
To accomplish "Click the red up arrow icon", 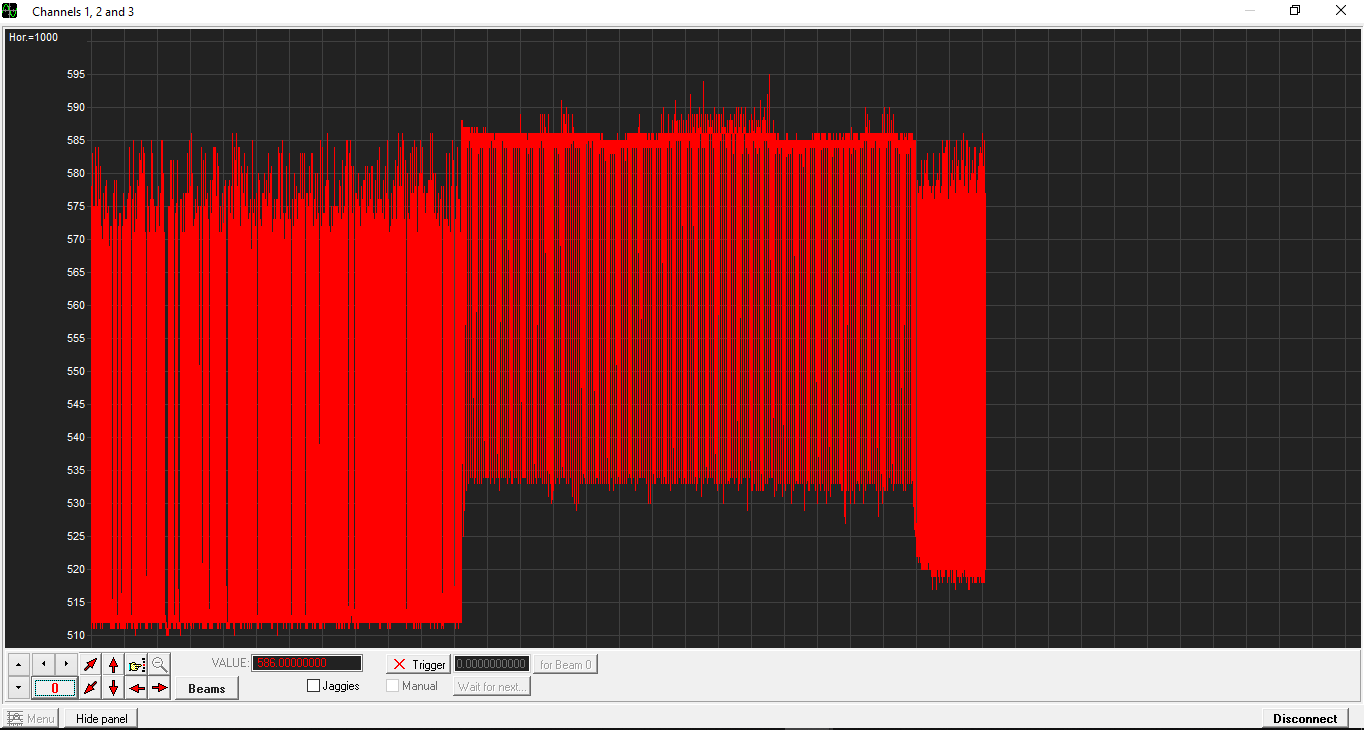I will tap(114, 664).
